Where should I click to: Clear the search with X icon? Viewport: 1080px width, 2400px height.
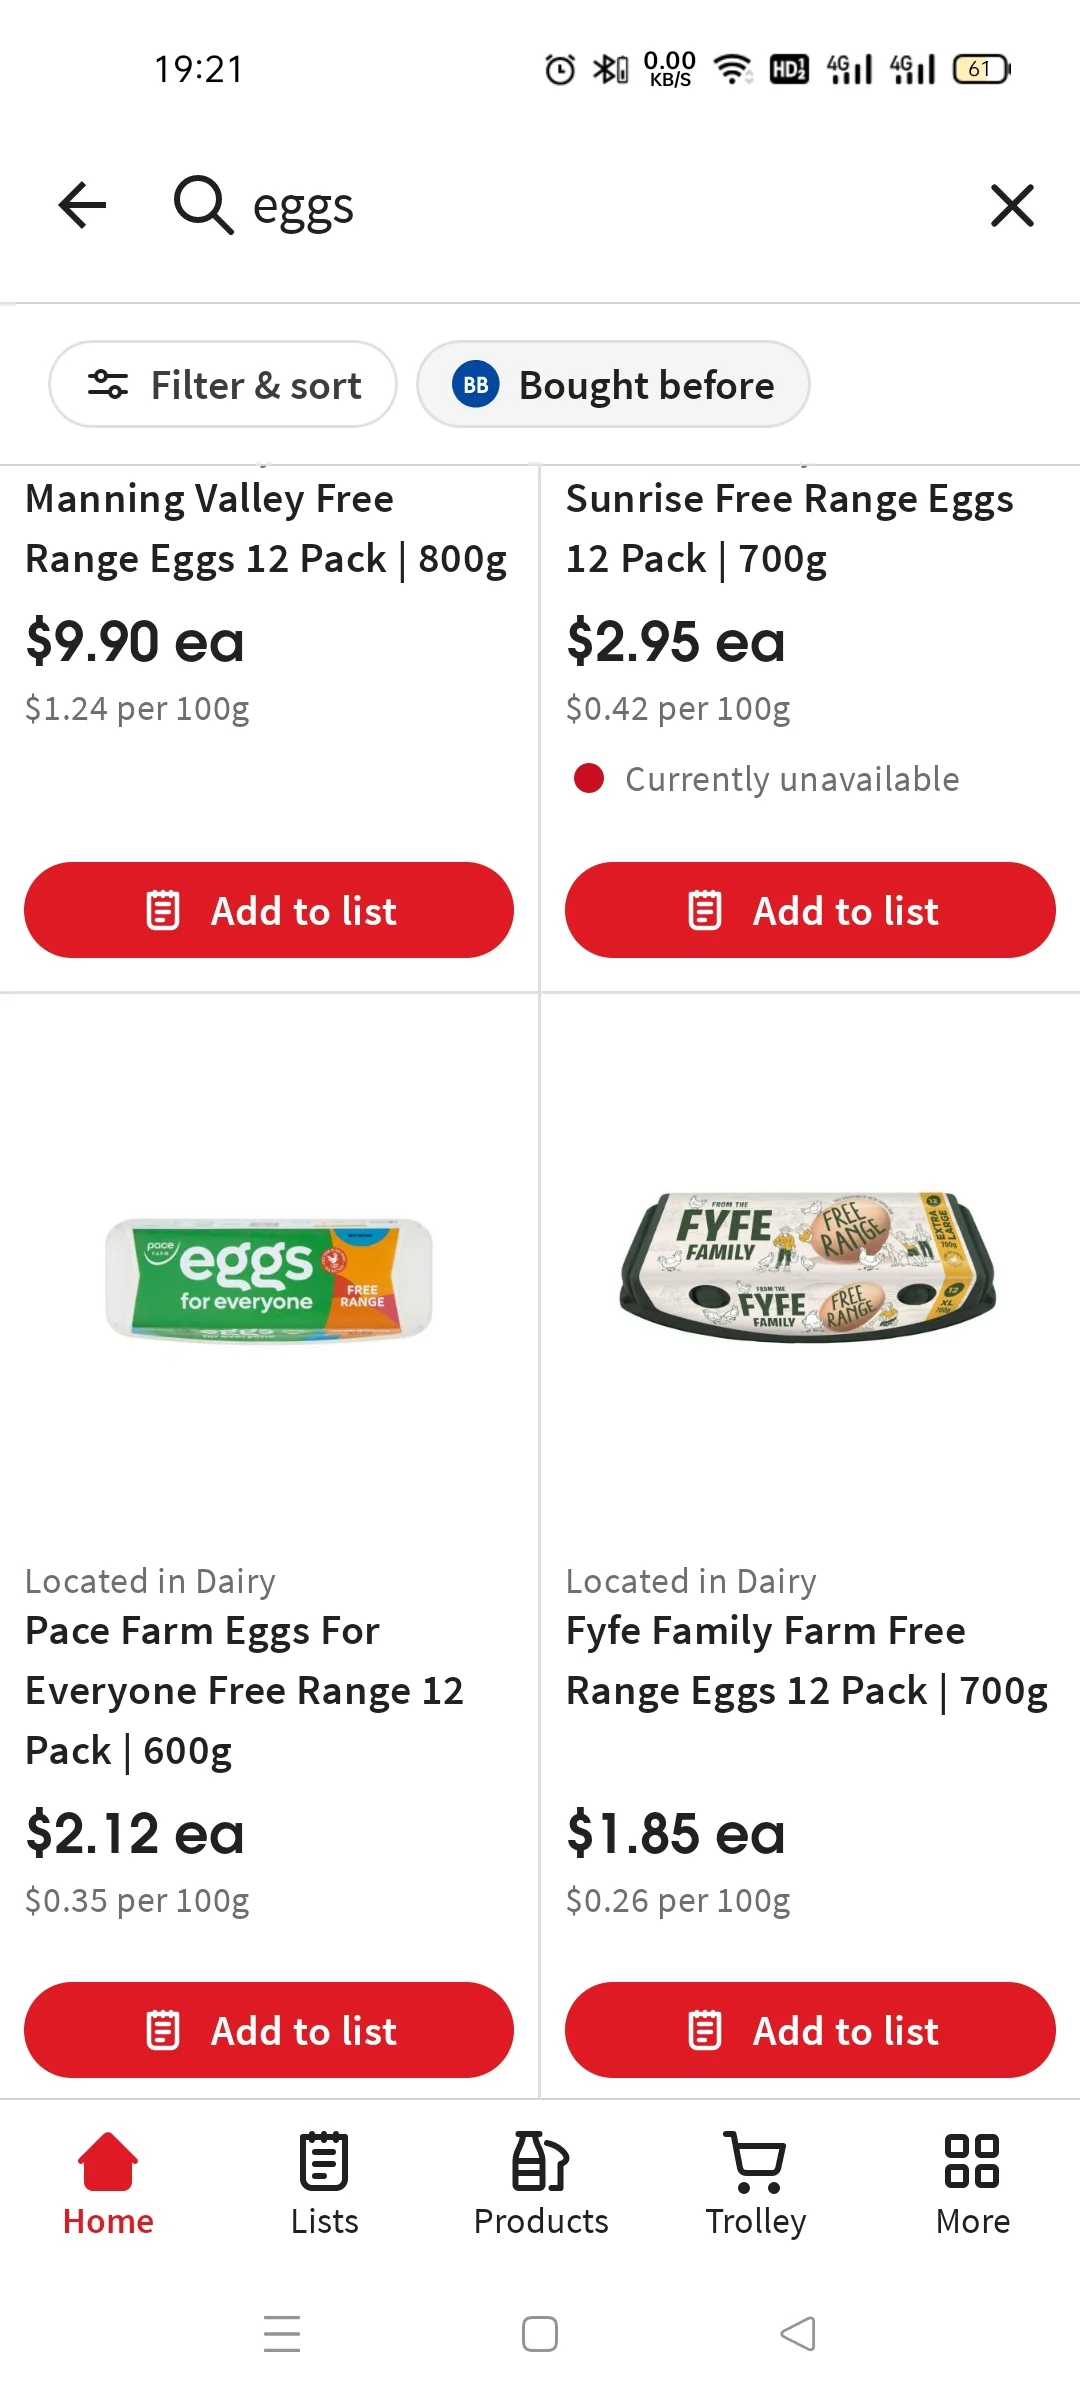[x=1011, y=206]
